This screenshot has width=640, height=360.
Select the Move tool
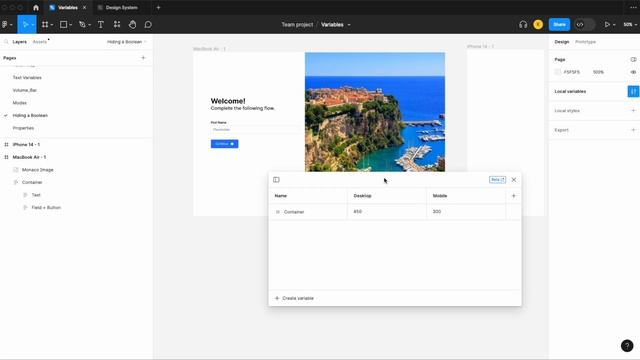[25, 24]
